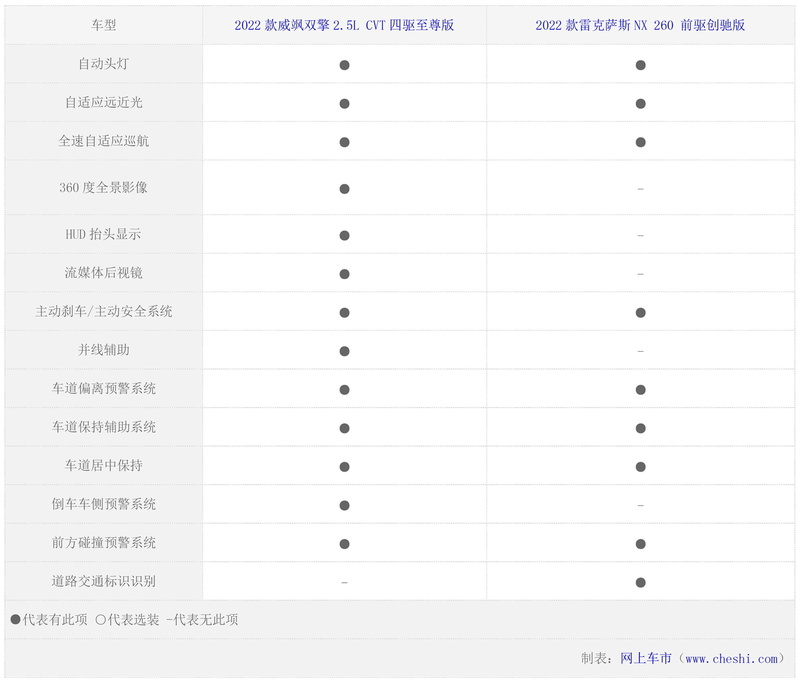Select the 道路交通标识识别 row label

pyautogui.click(x=104, y=581)
